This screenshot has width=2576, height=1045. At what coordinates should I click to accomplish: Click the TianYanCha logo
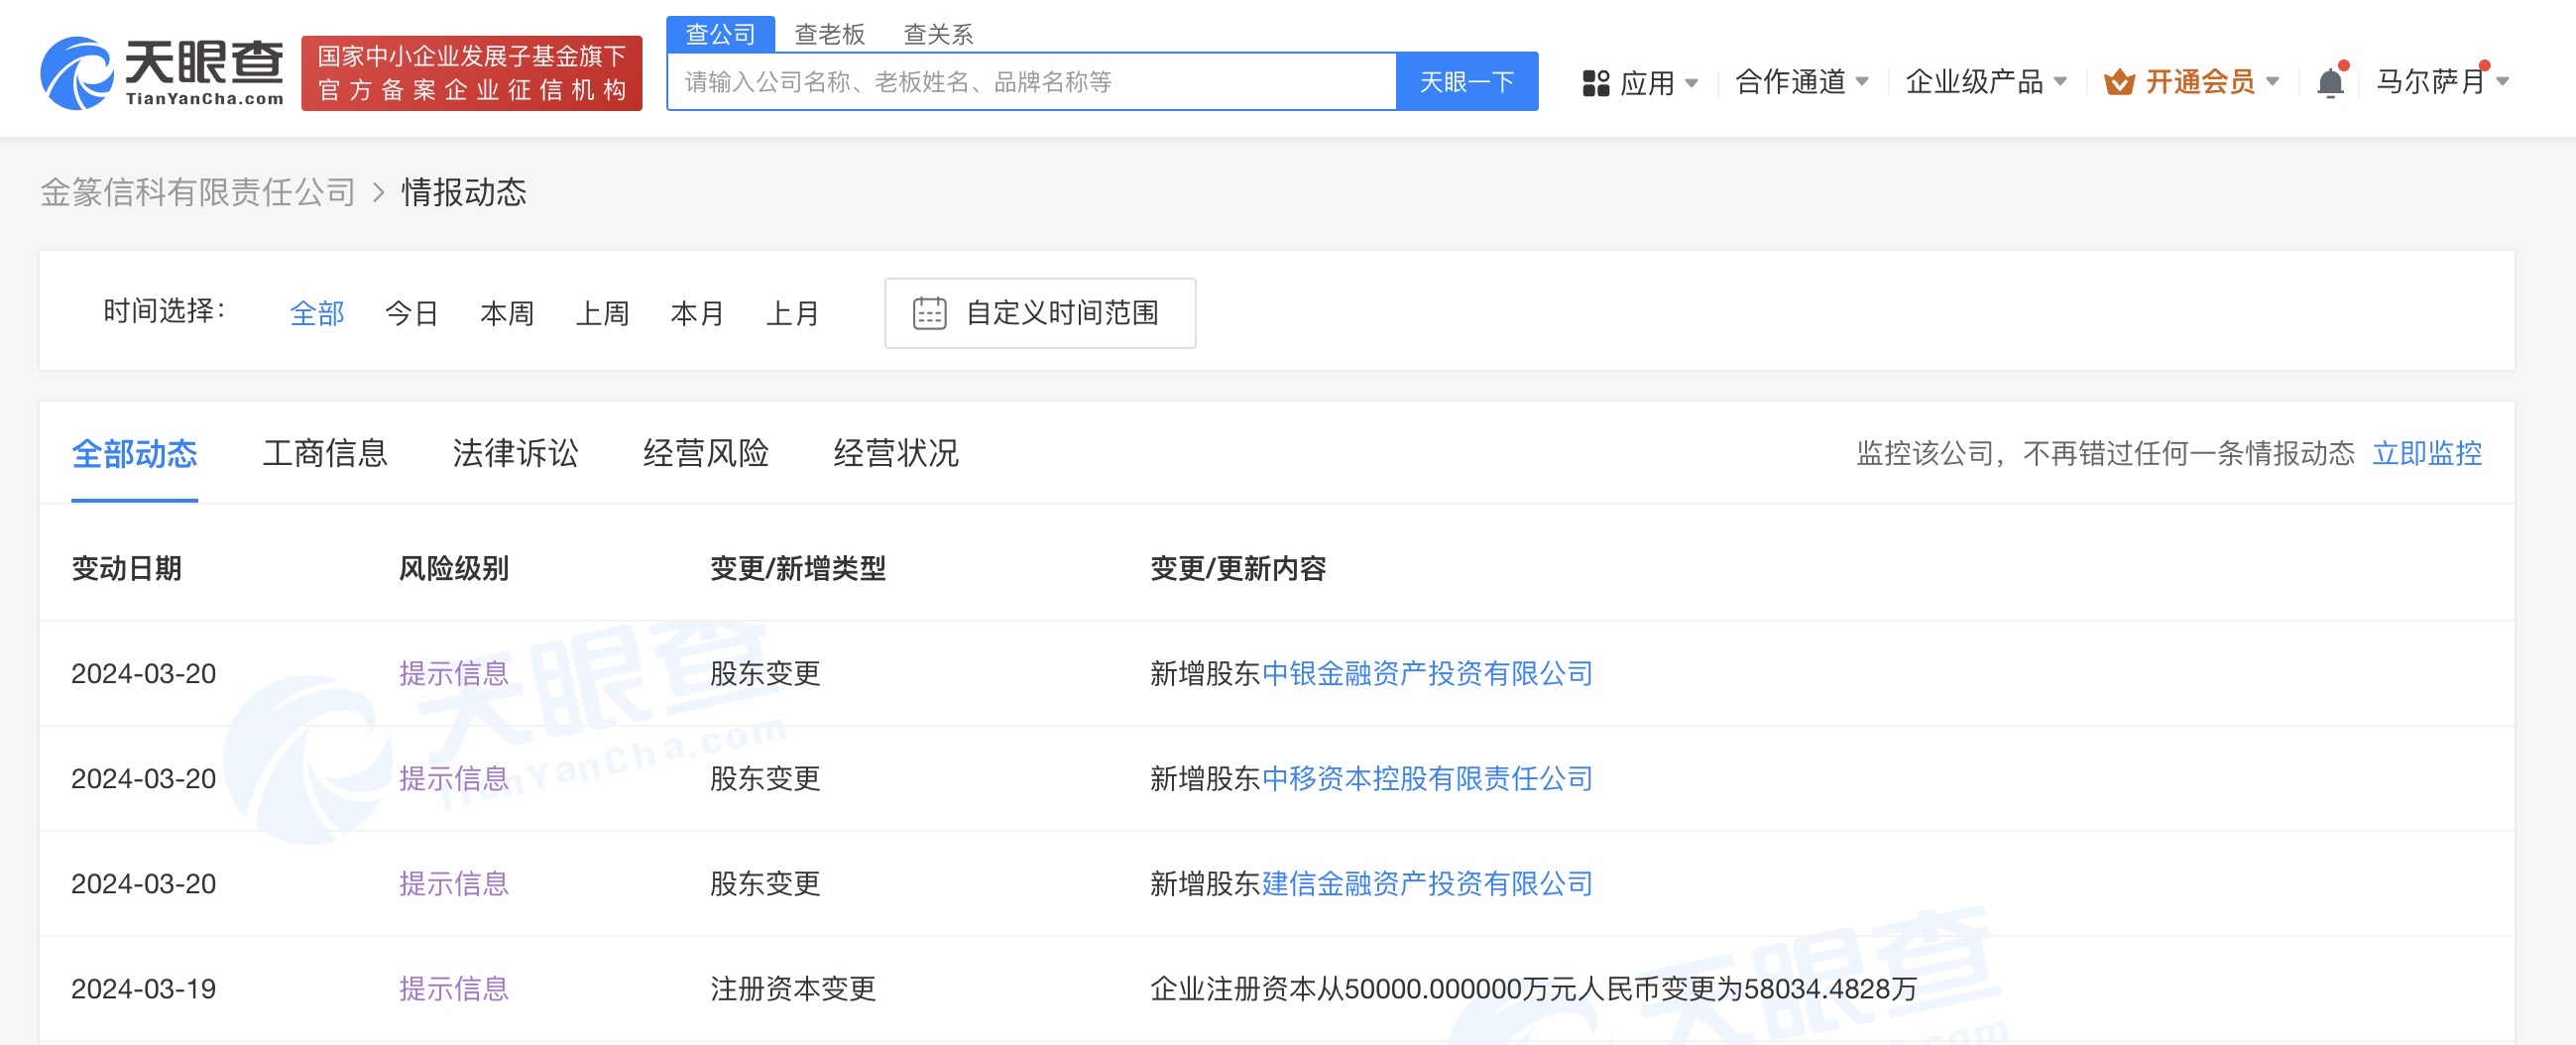click(x=161, y=72)
